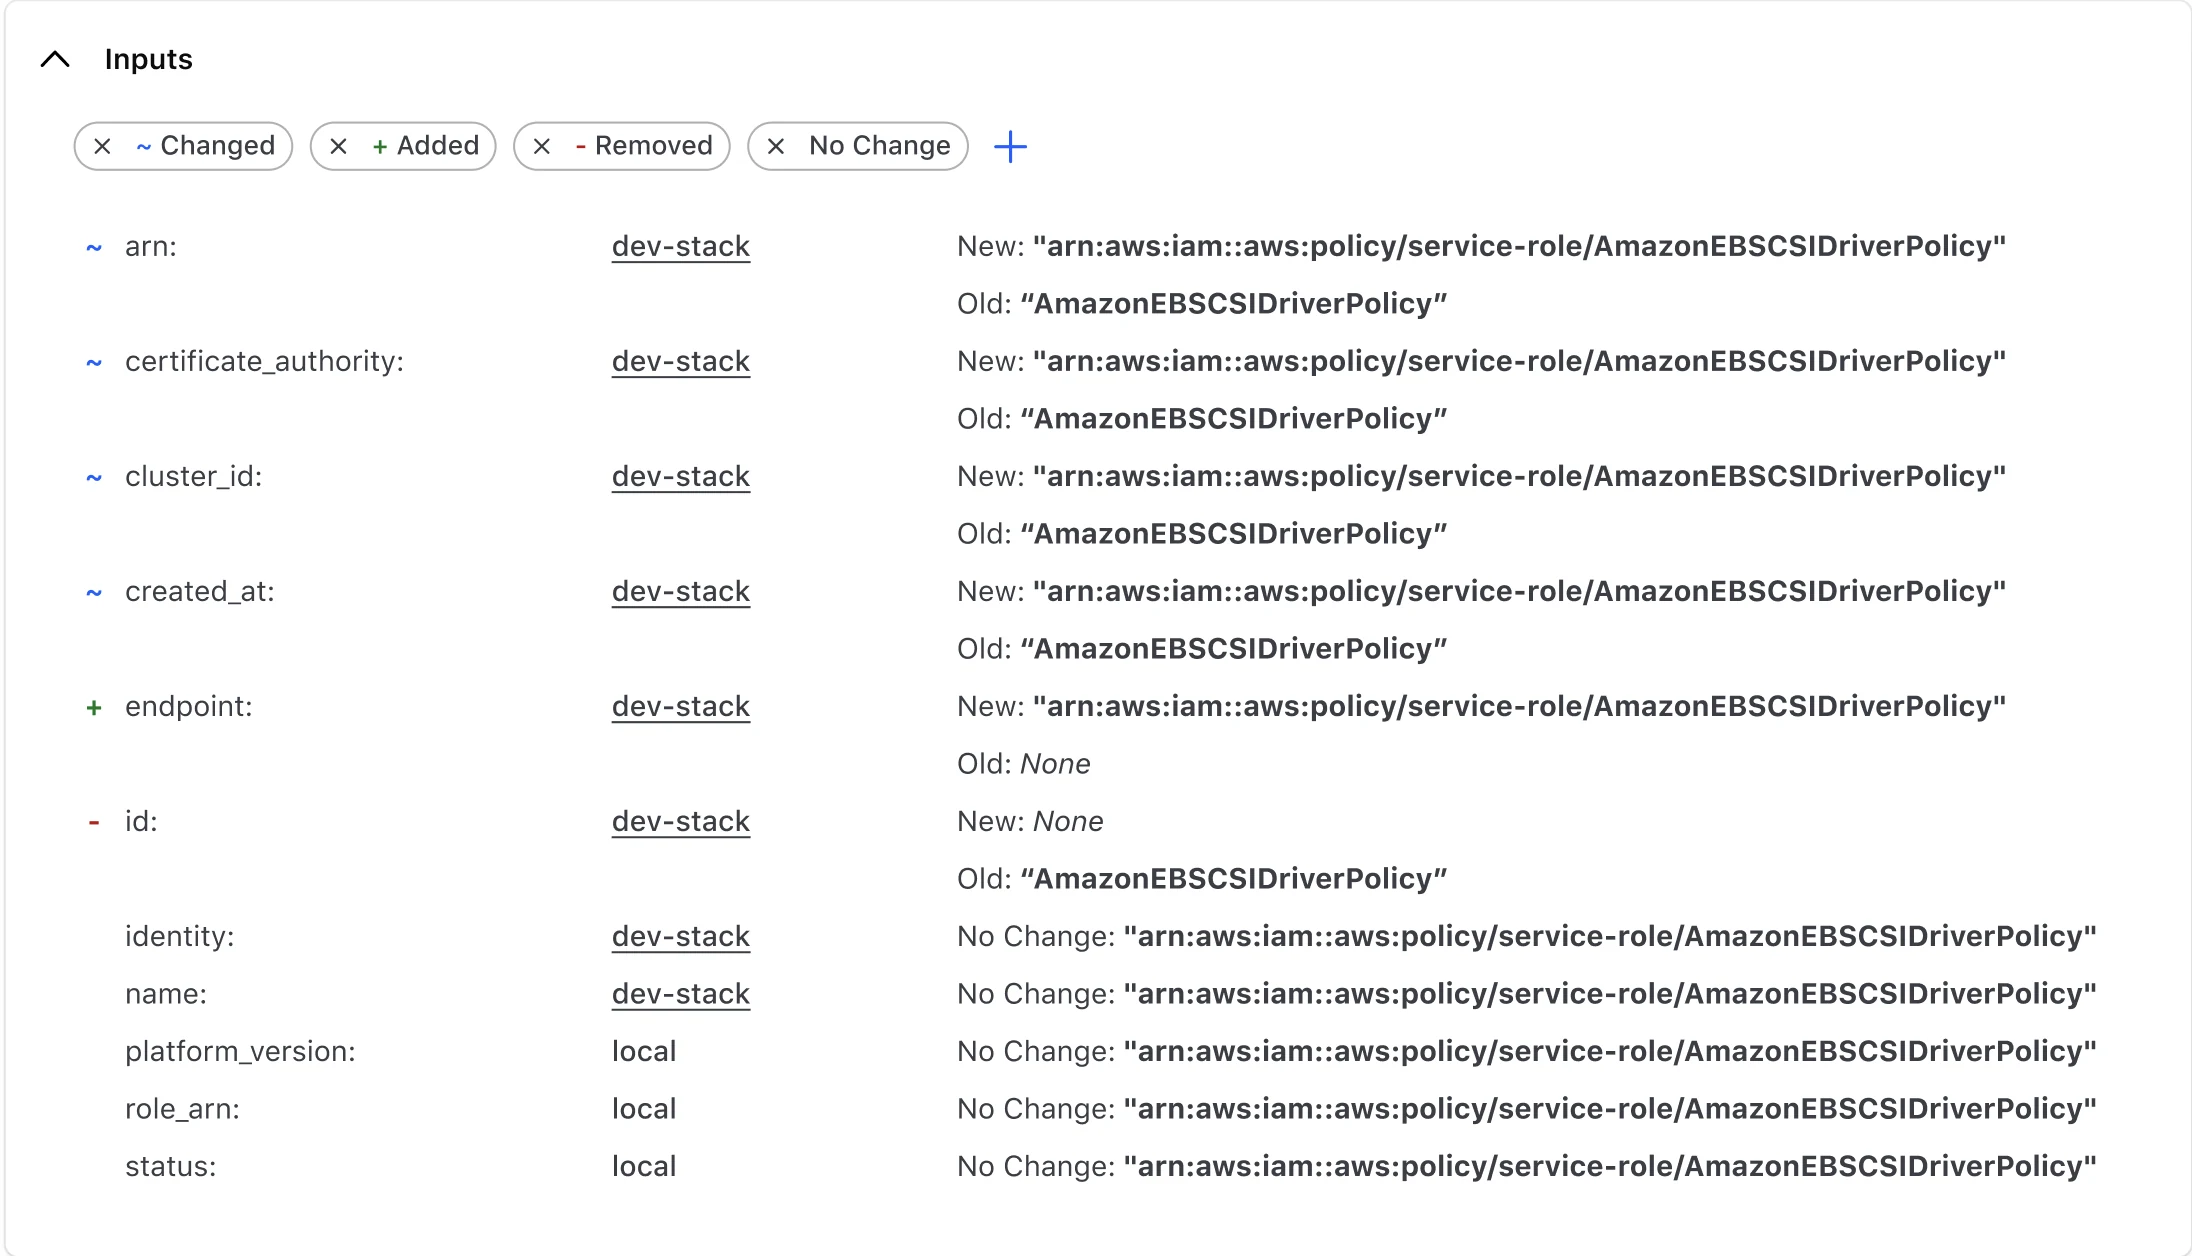This screenshot has height=1256, width=2192.
Task: Click 'local' source in role_arn row
Action: [x=644, y=1109]
